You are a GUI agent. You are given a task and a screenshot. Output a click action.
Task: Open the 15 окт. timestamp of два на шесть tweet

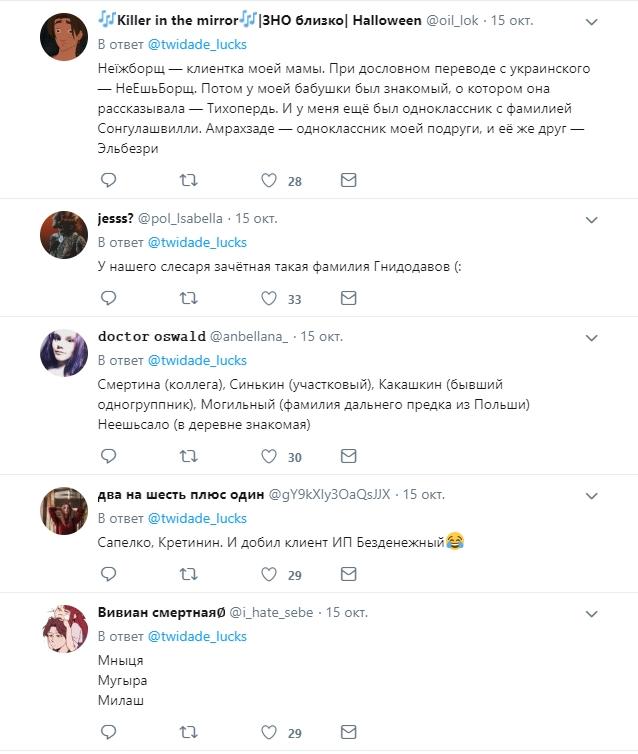click(x=423, y=494)
